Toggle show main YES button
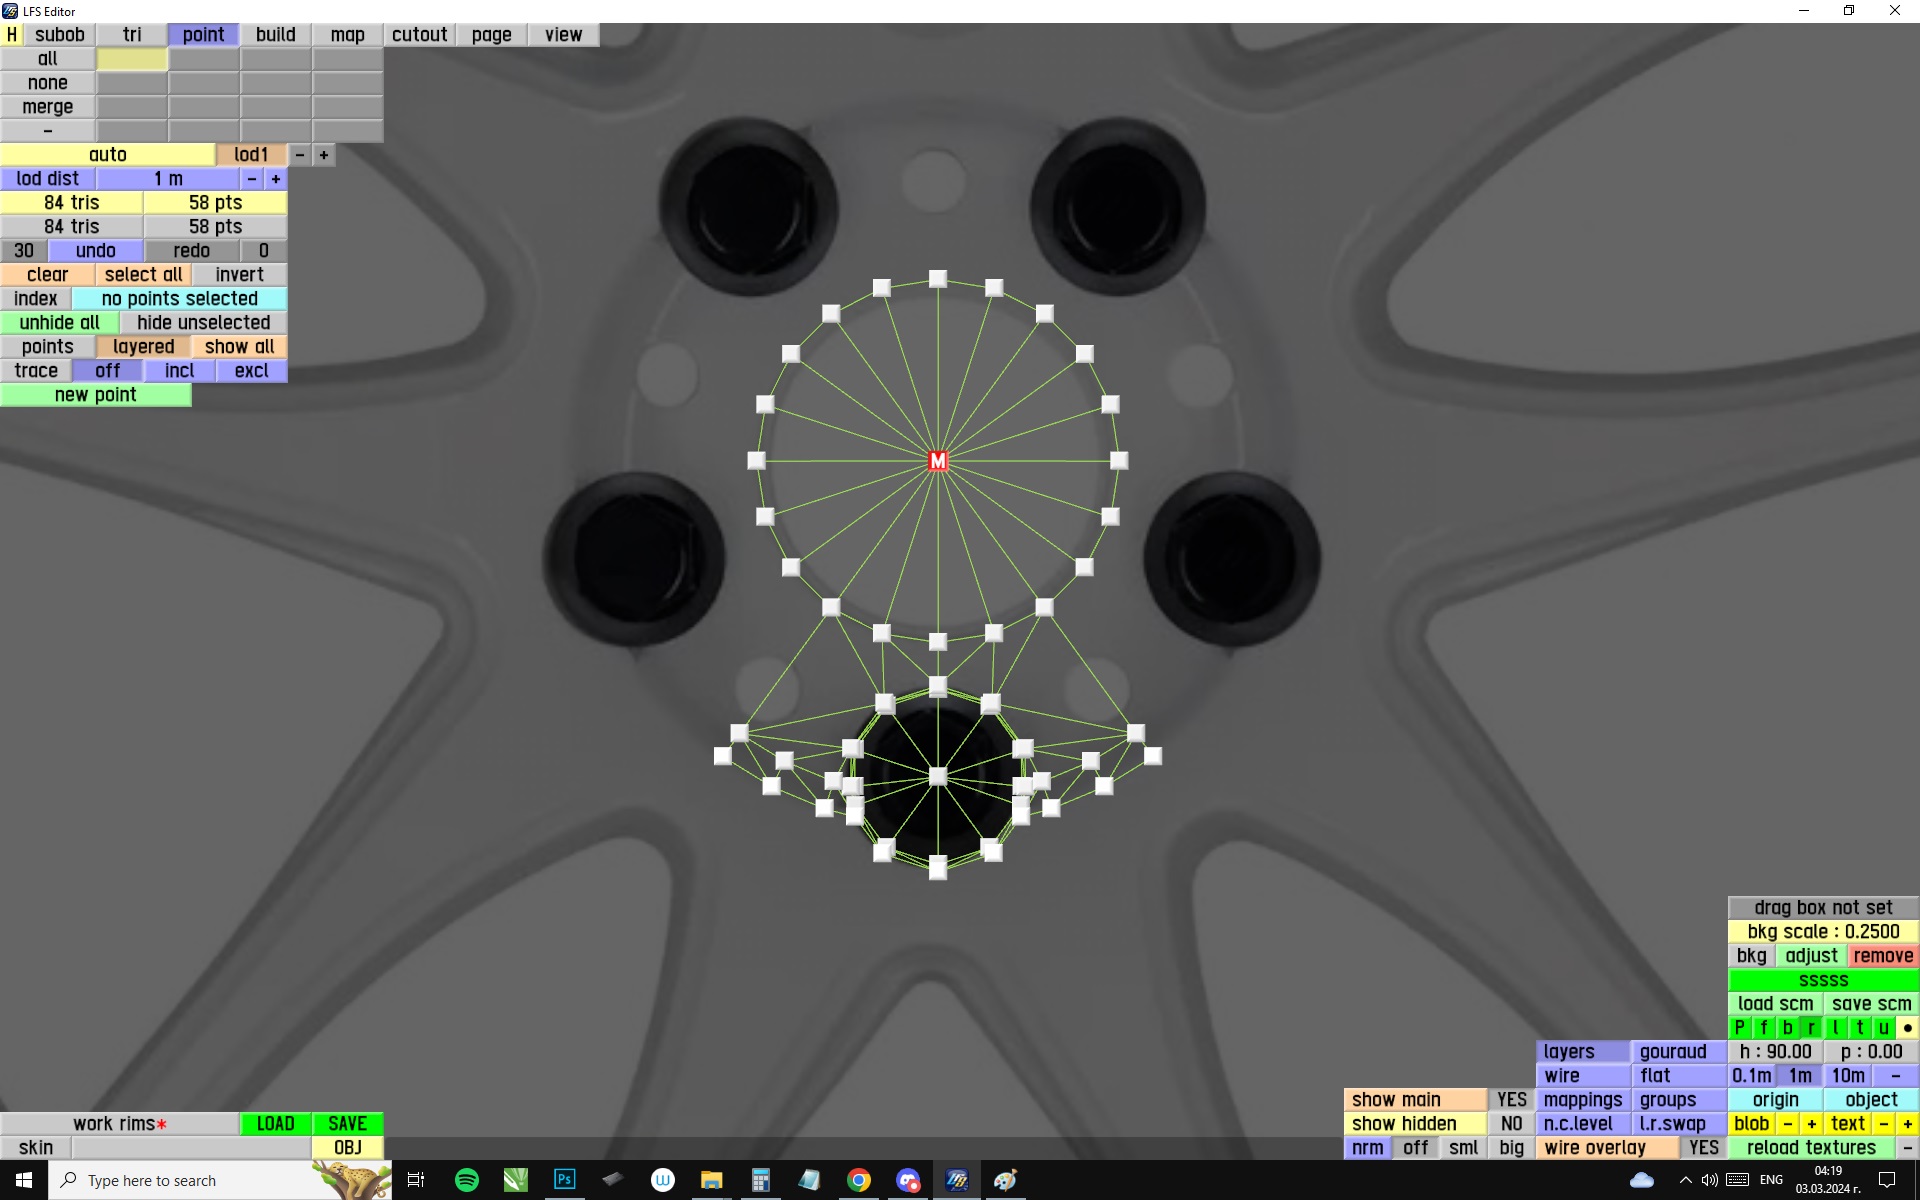The height and width of the screenshot is (1200, 1920). pyautogui.click(x=1511, y=1100)
